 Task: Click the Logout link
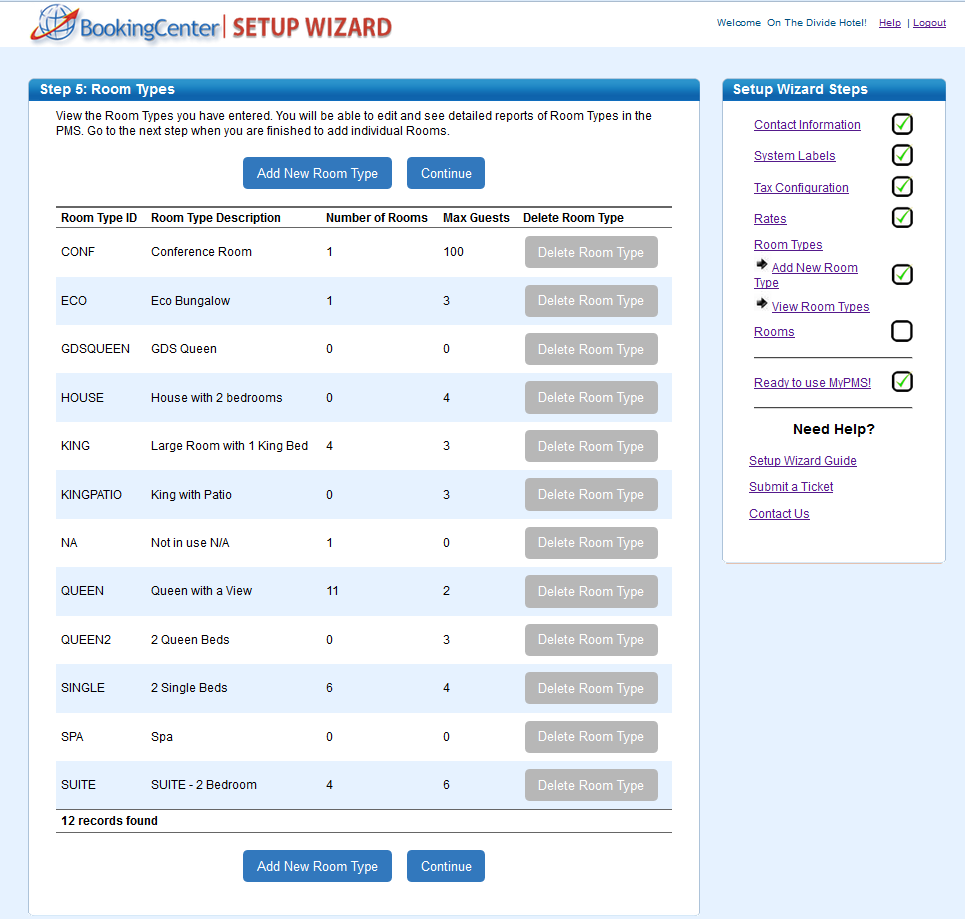[929, 23]
